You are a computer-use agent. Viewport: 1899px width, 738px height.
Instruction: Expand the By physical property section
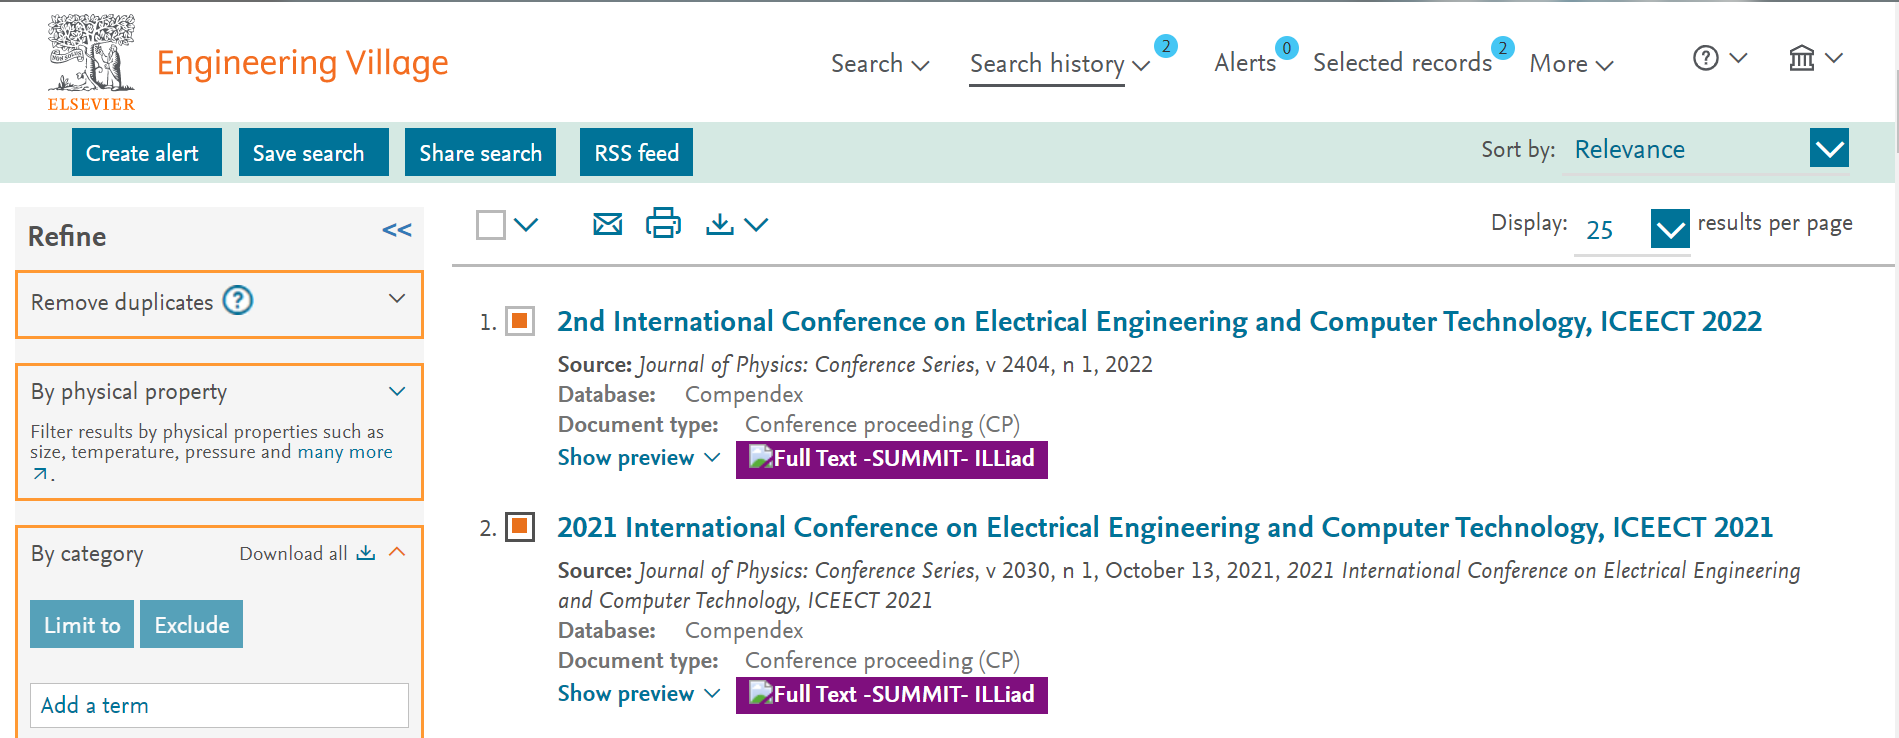(x=397, y=391)
